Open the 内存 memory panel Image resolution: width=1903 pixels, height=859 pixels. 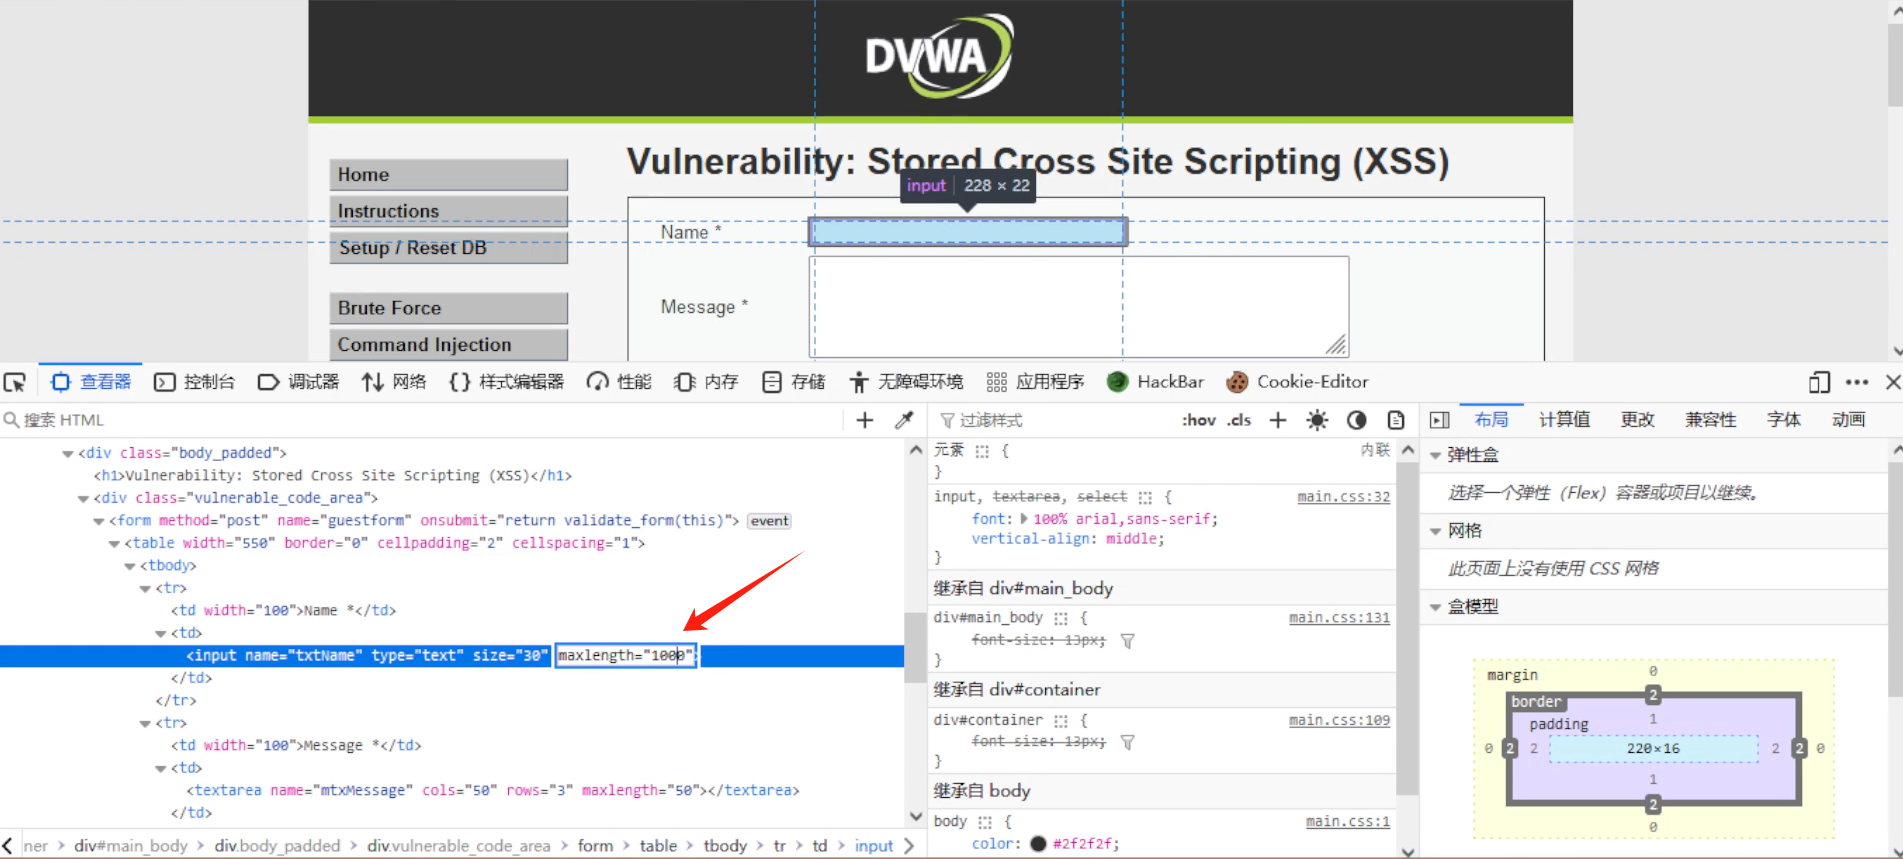point(706,382)
